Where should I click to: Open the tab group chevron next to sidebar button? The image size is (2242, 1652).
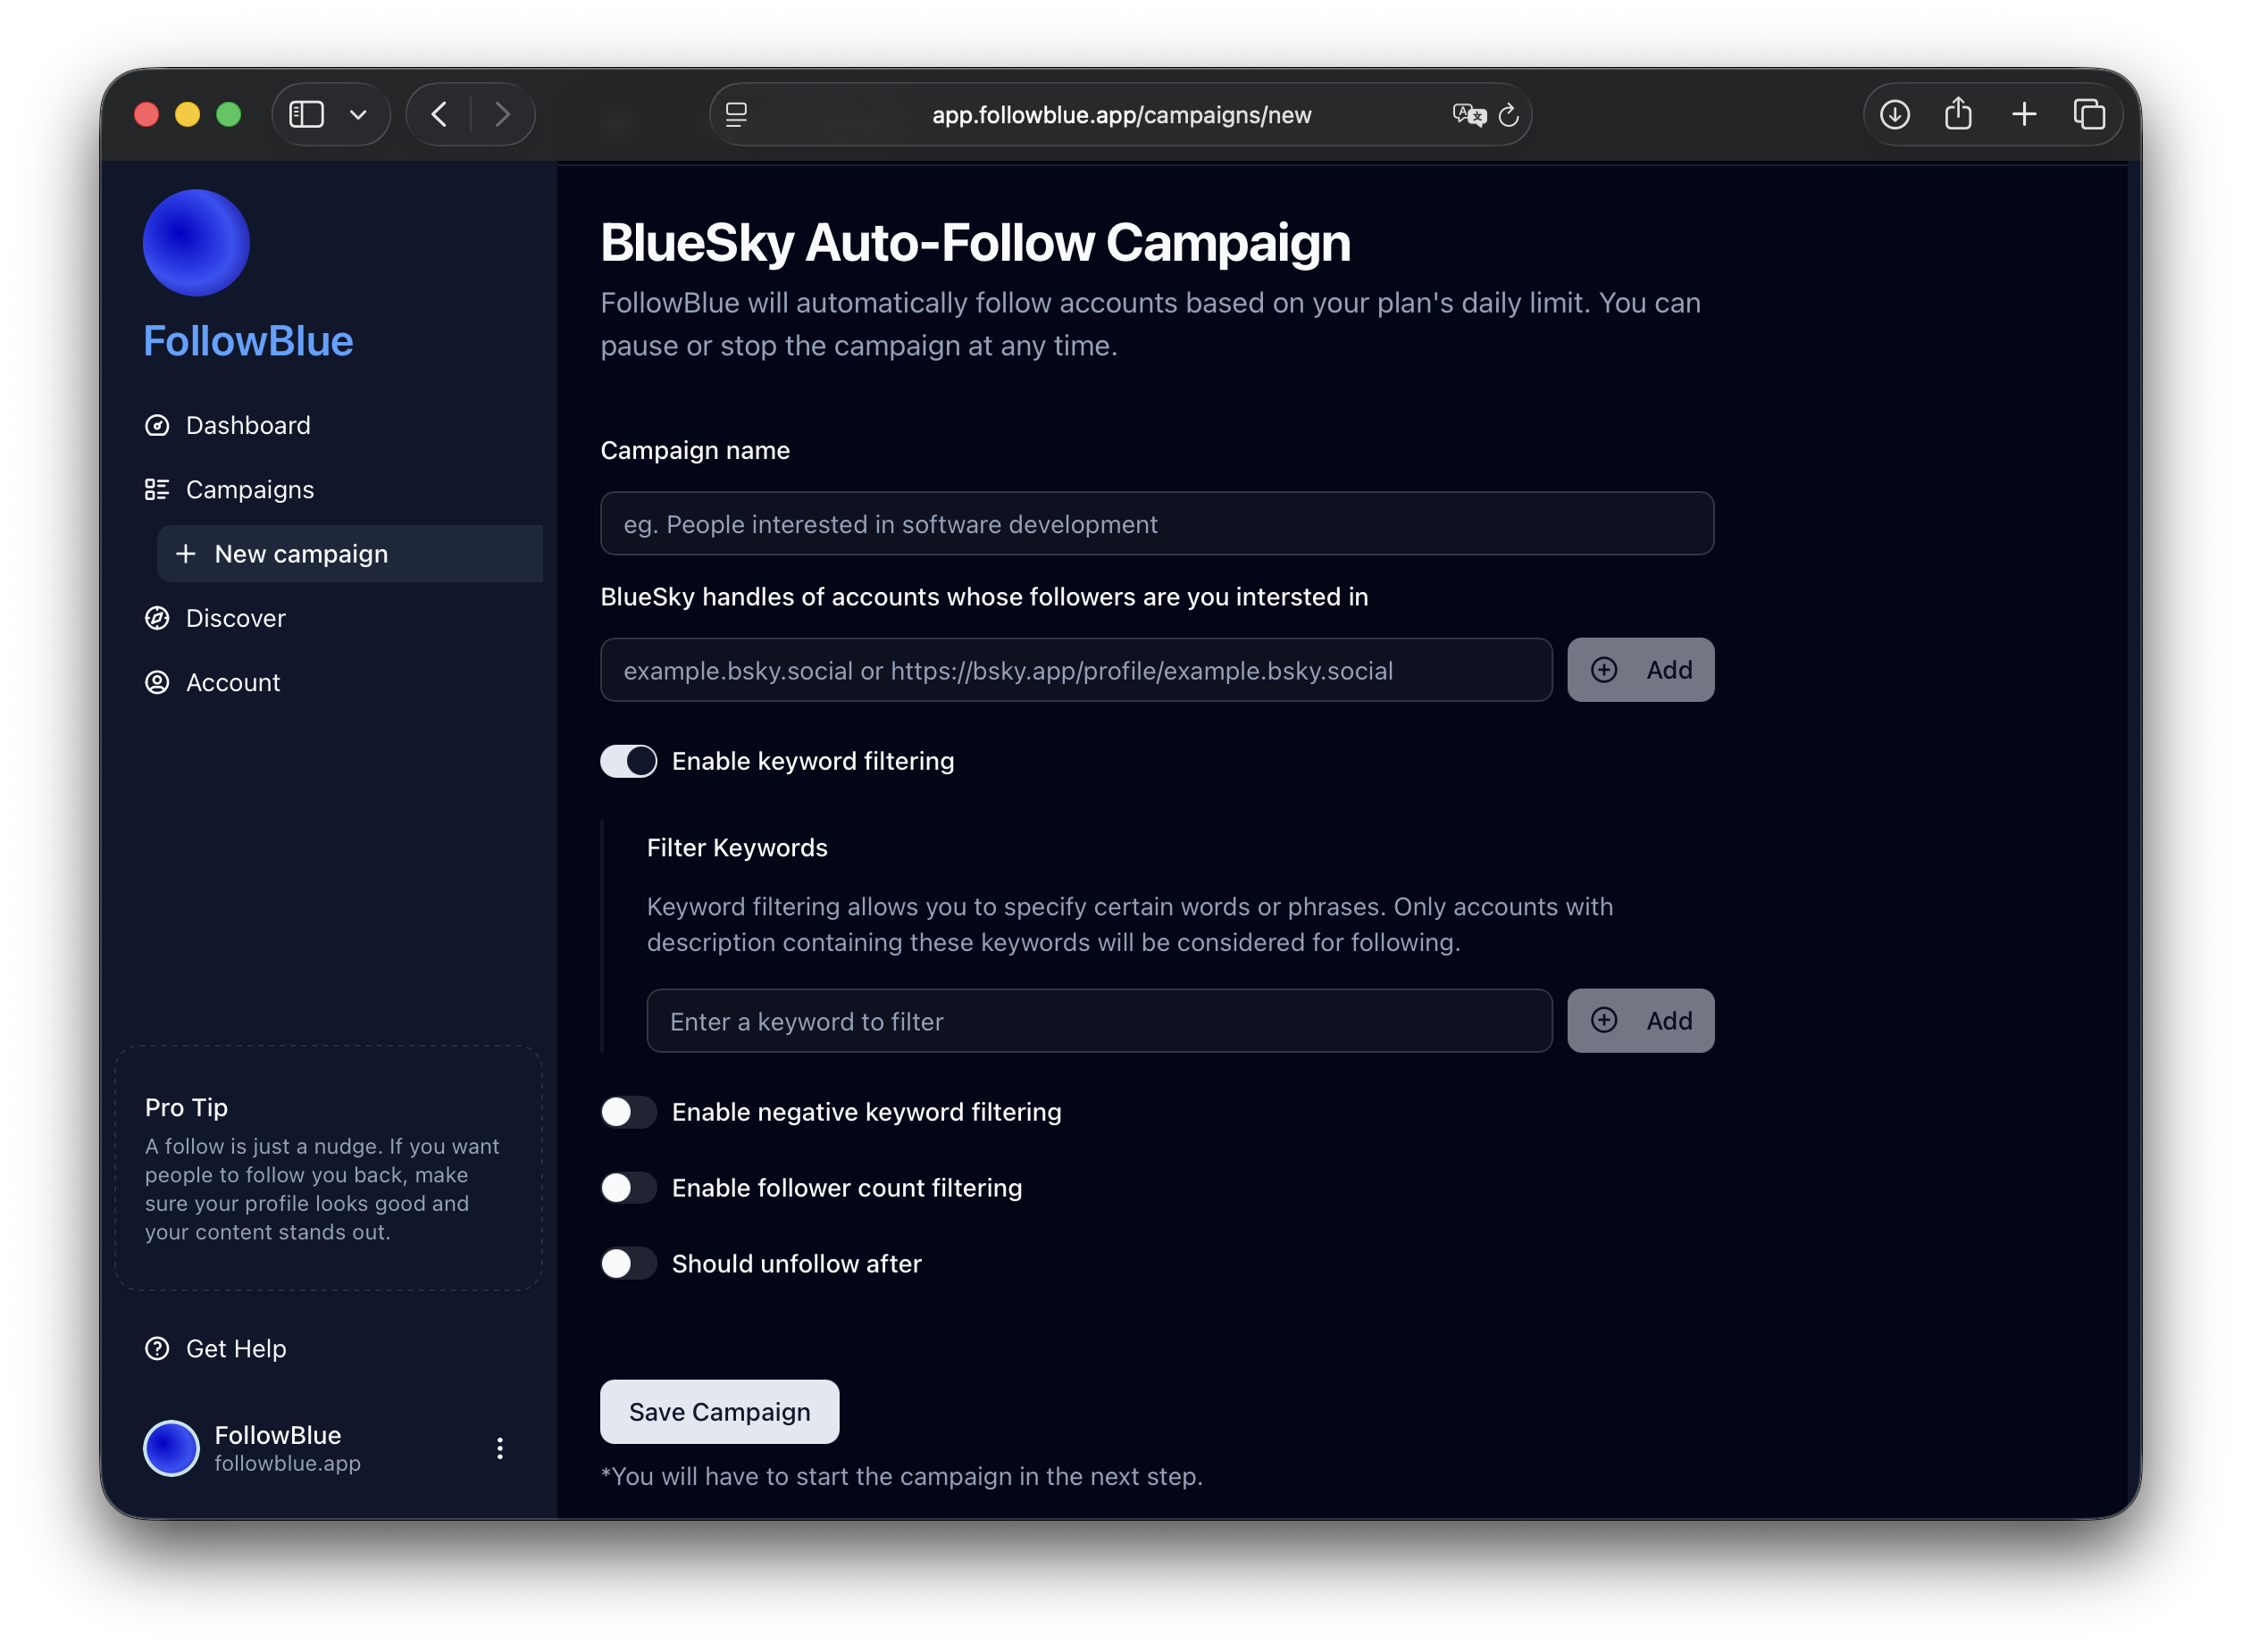(360, 114)
